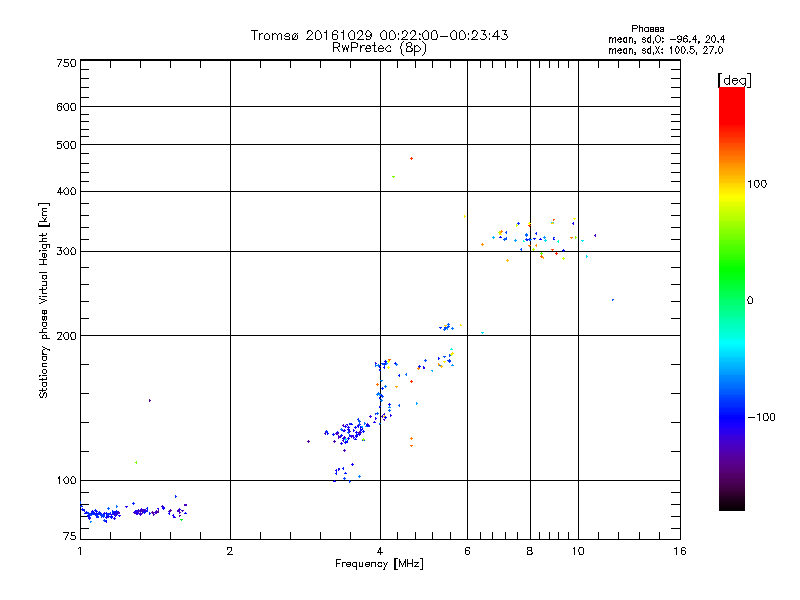
Task: Click the x-axis tick label '10'
Action: (578, 551)
